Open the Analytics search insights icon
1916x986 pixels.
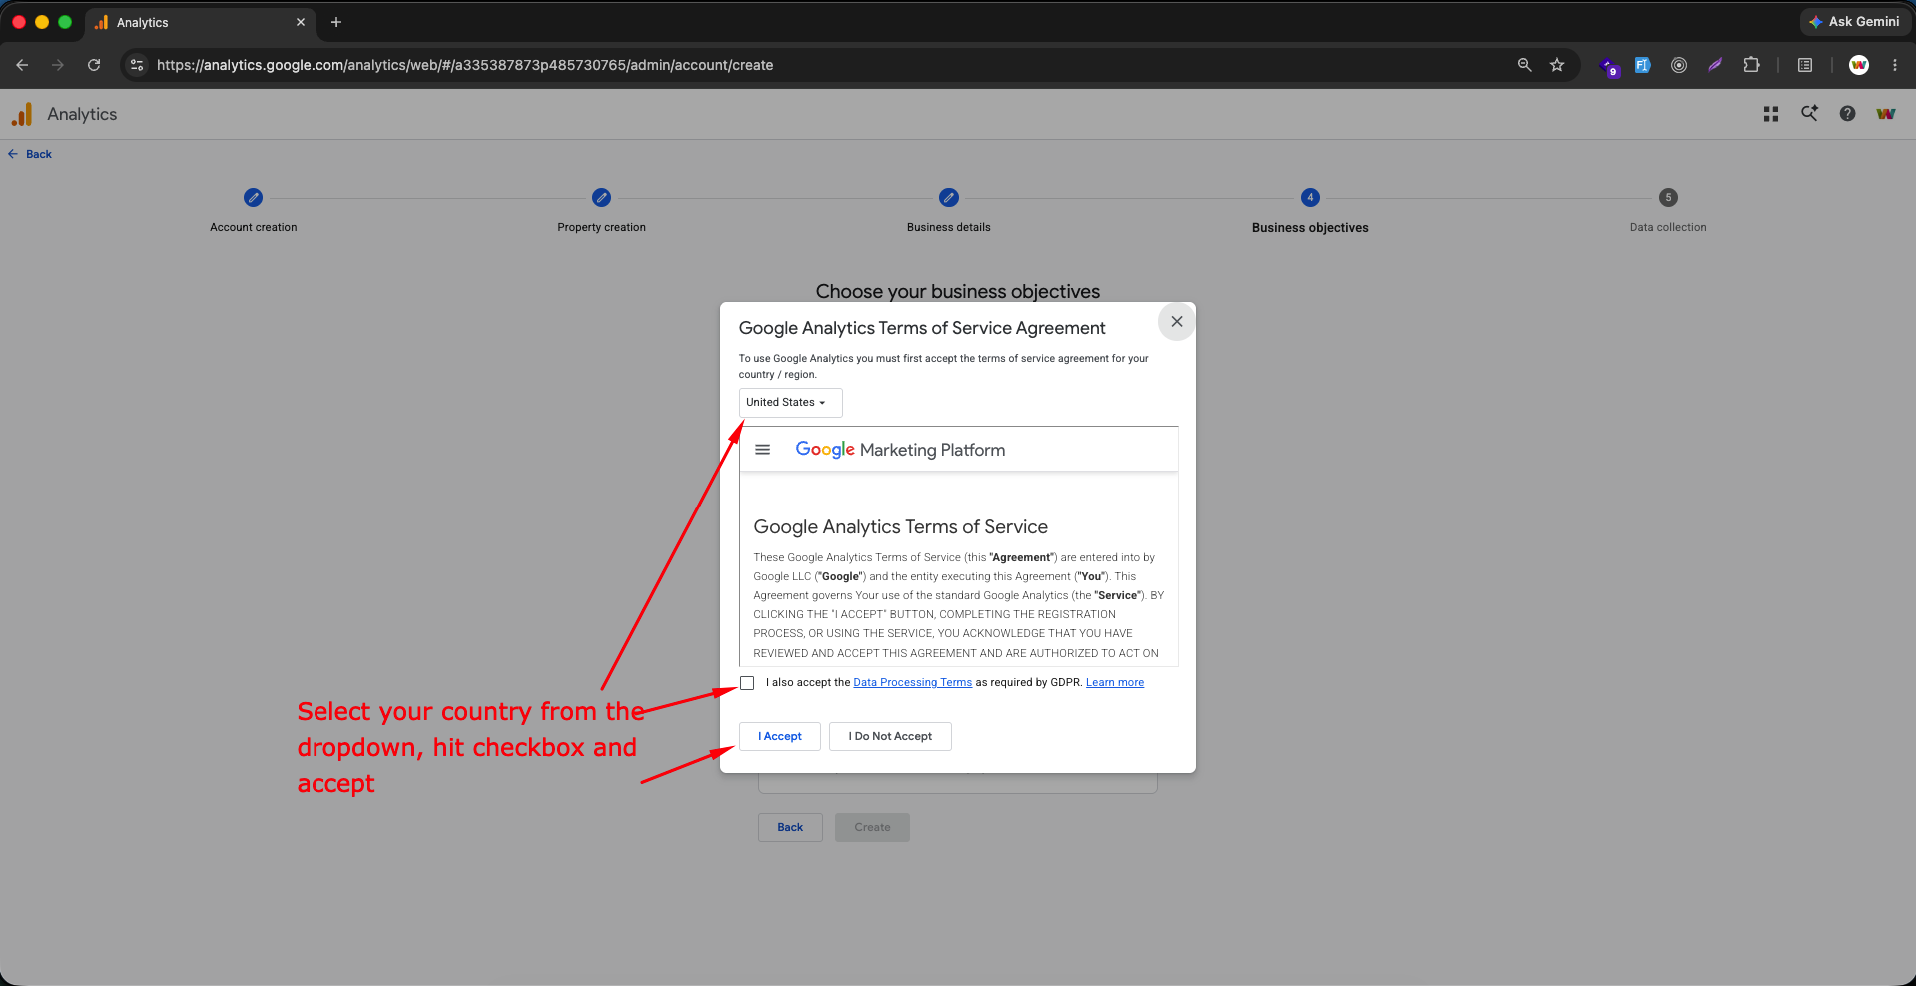[x=1809, y=113]
